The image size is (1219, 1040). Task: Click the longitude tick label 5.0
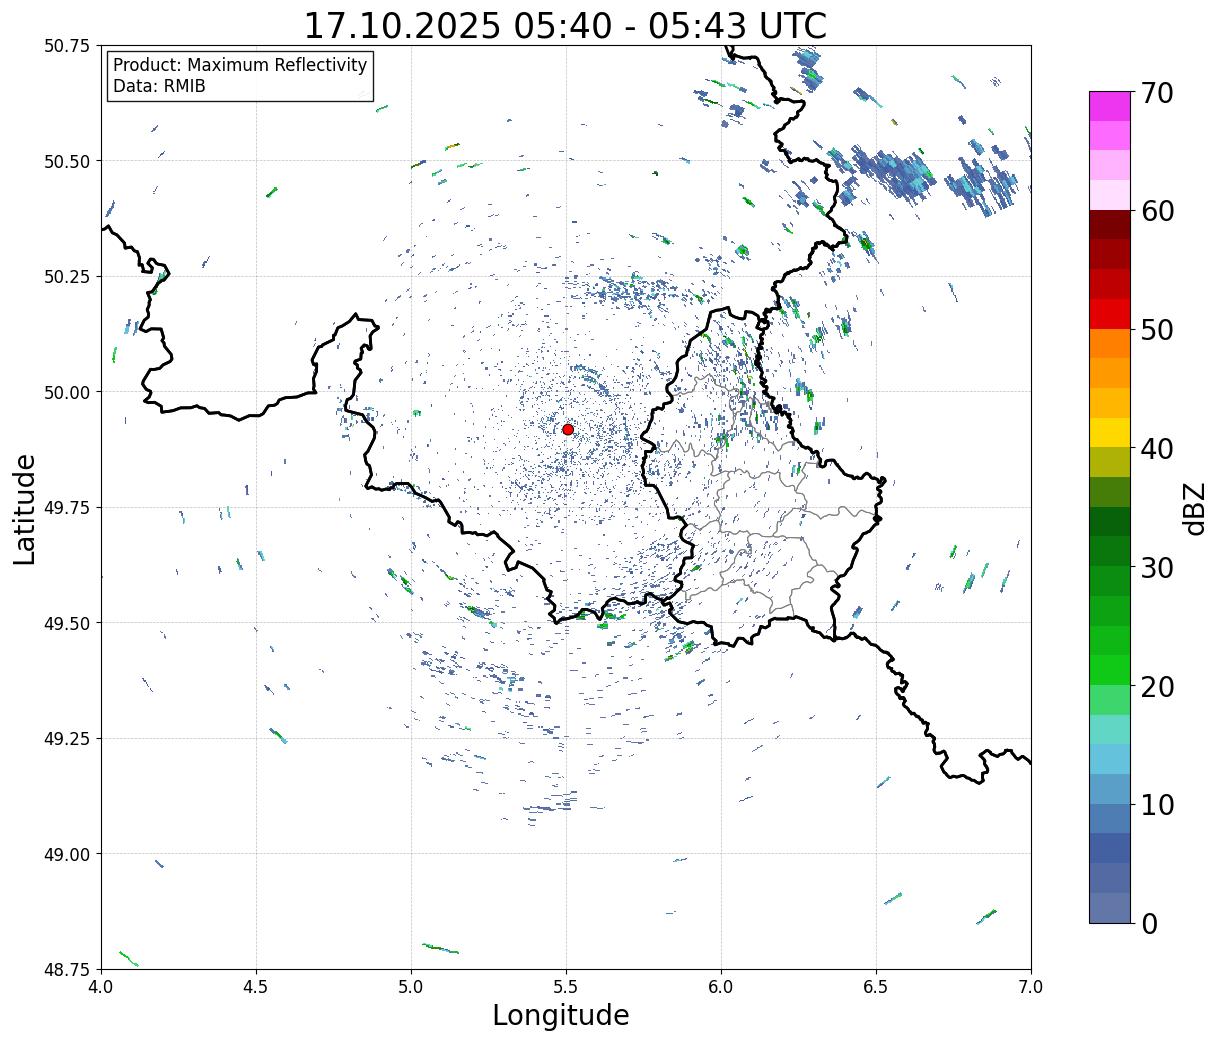(x=411, y=987)
